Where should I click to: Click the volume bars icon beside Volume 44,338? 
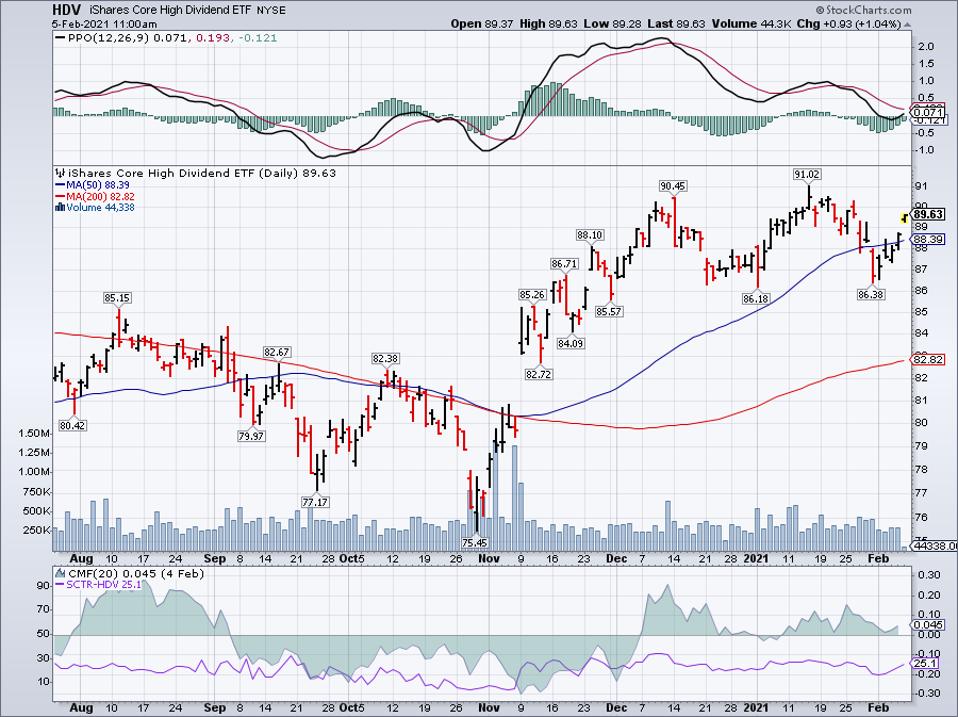tap(60, 208)
